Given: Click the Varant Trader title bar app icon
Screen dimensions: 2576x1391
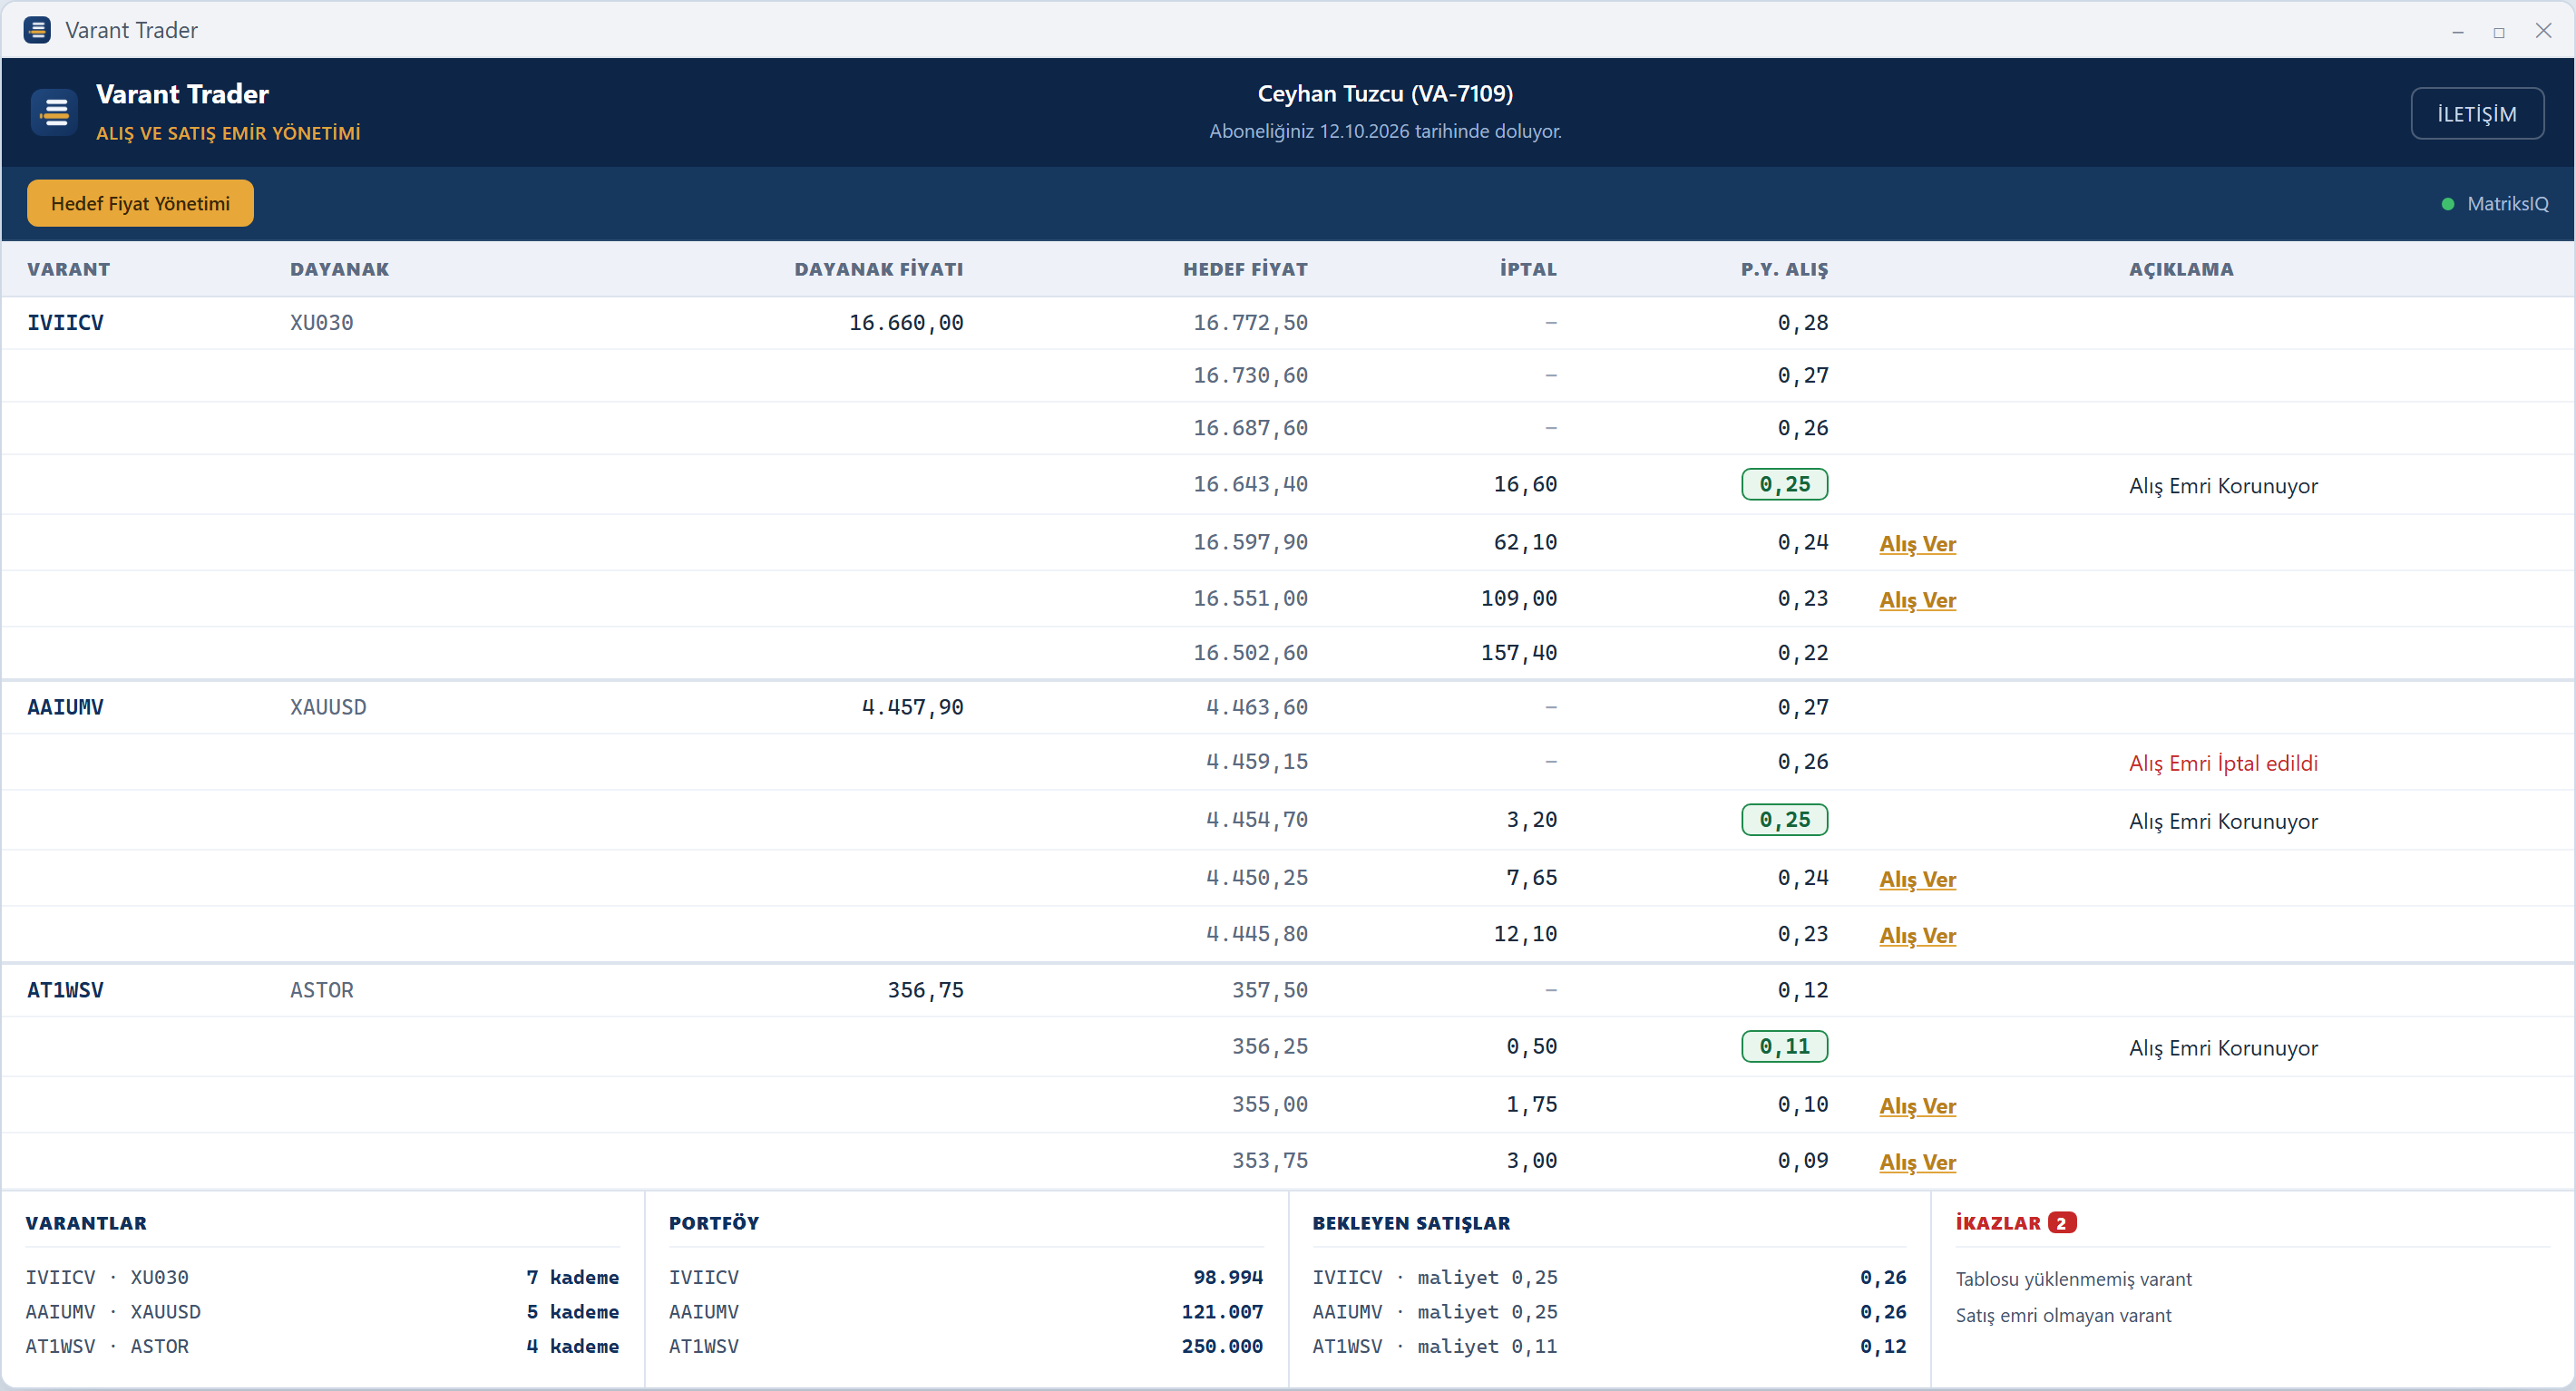Looking at the screenshot, I should [x=37, y=30].
